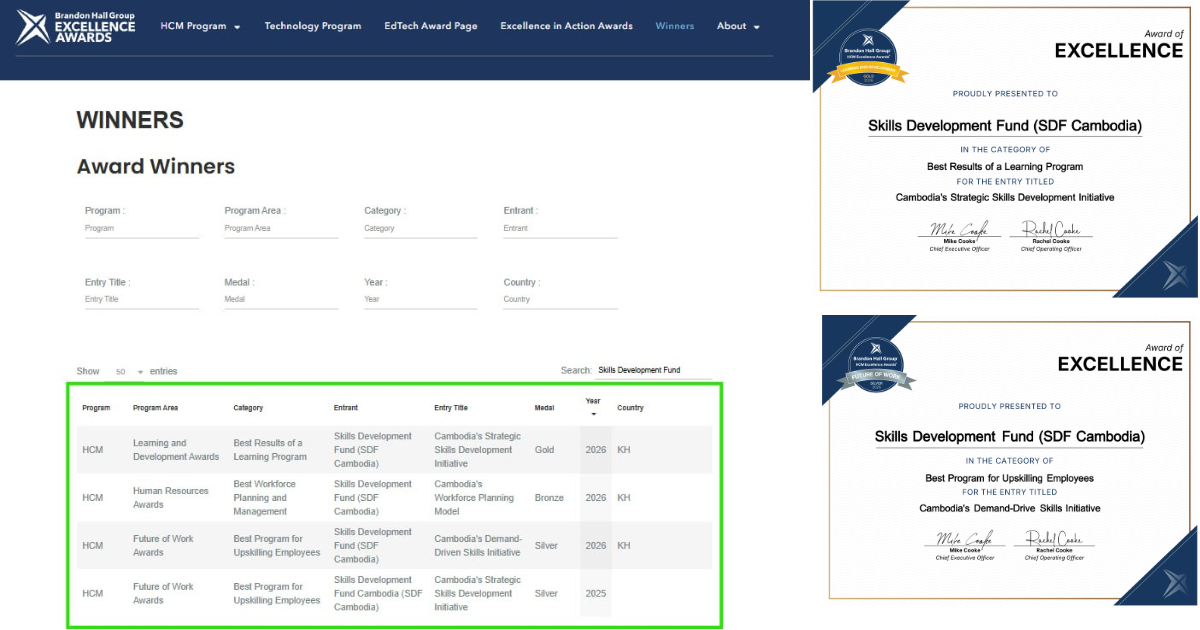This screenshot has height=630, width=1200.
Task: Sort table by Program Area column
Action: click(155, 408)
